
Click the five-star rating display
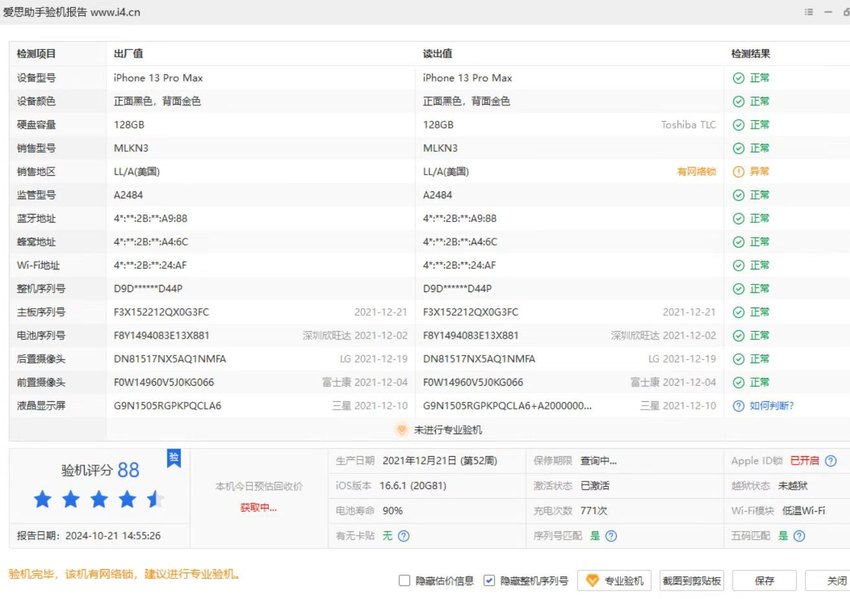tap(98, 499)
